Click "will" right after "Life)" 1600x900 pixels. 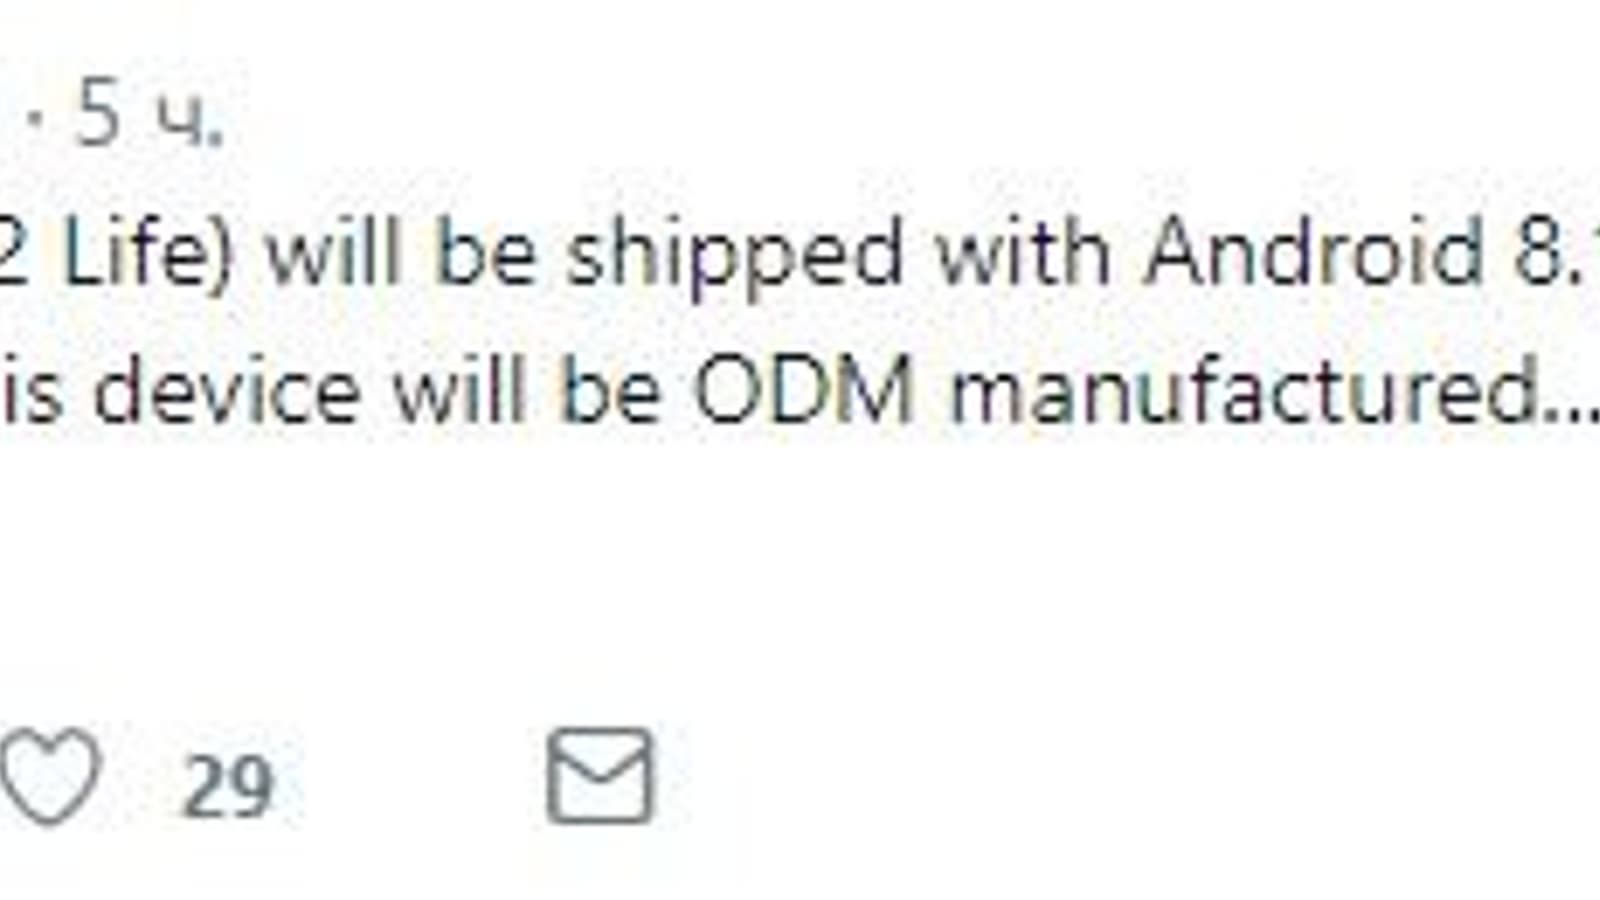point(334,252)
